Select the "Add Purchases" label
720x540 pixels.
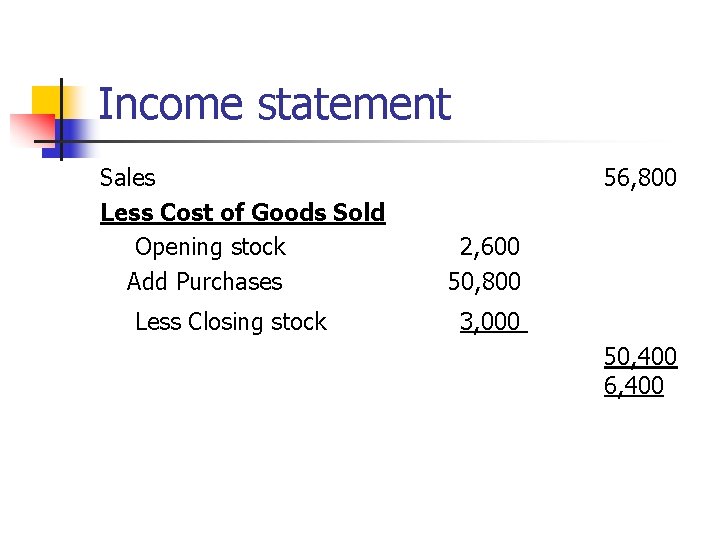click(x=205, y=282)
